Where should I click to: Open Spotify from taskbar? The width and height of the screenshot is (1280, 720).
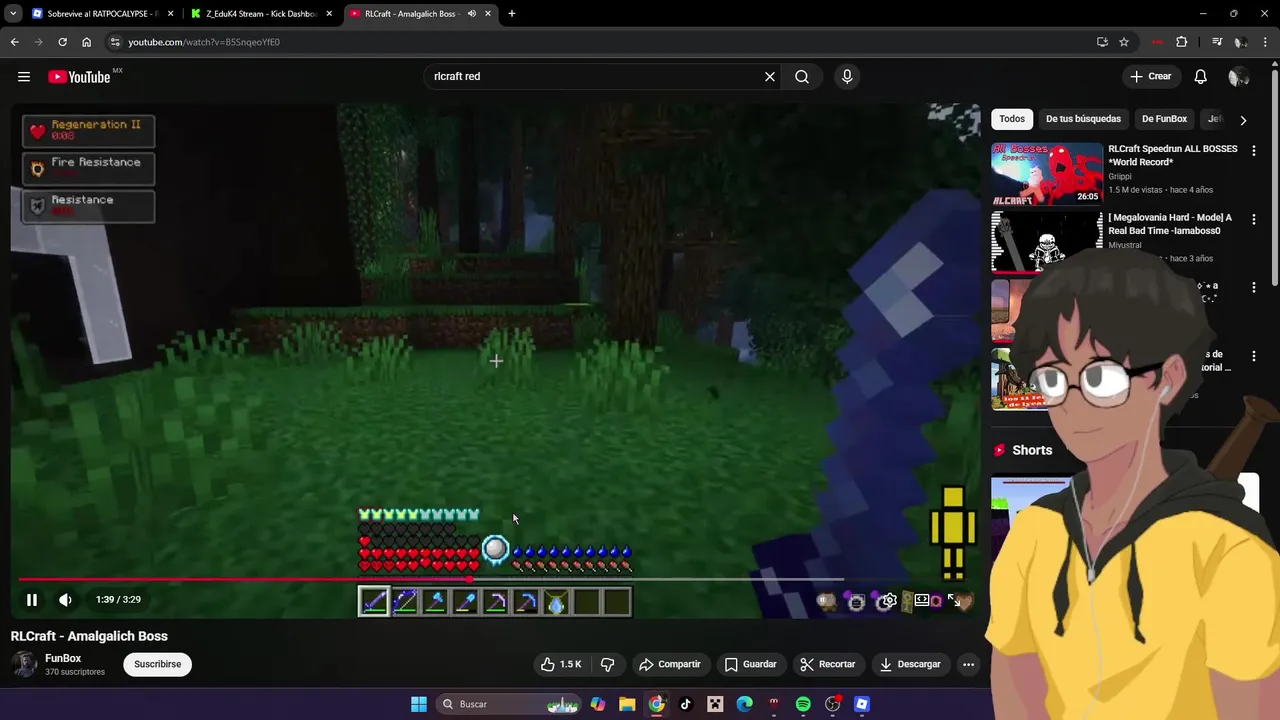pyautogui.click(x=803, y=704)
